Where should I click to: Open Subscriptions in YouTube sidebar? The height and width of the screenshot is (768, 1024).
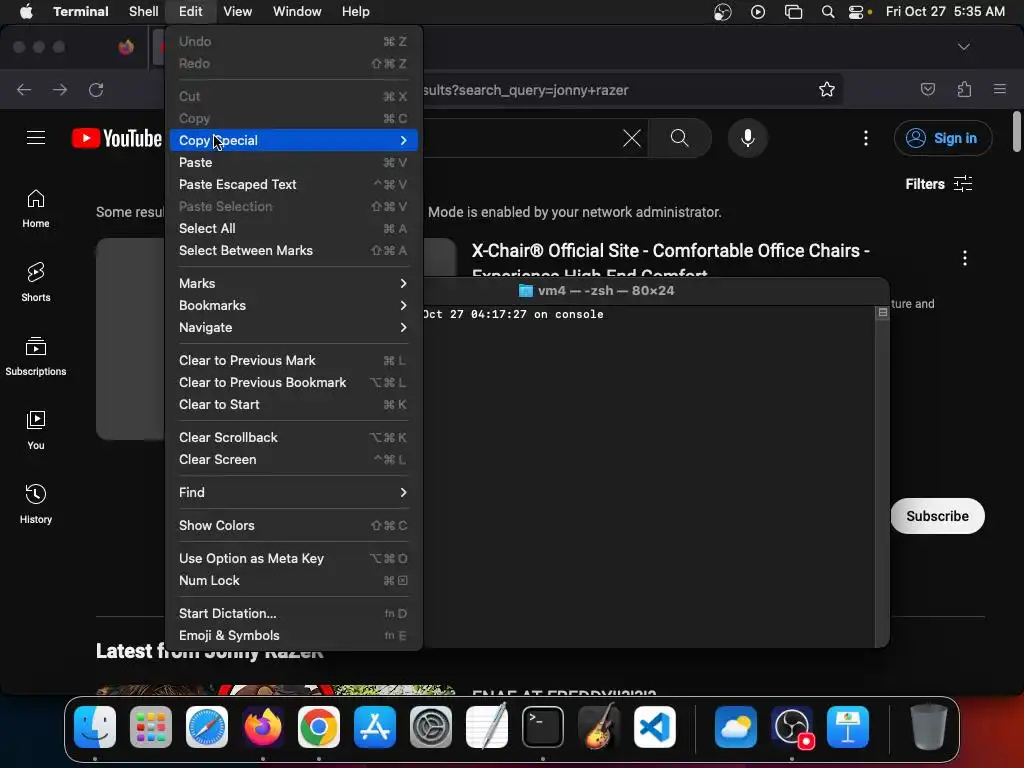36,357
